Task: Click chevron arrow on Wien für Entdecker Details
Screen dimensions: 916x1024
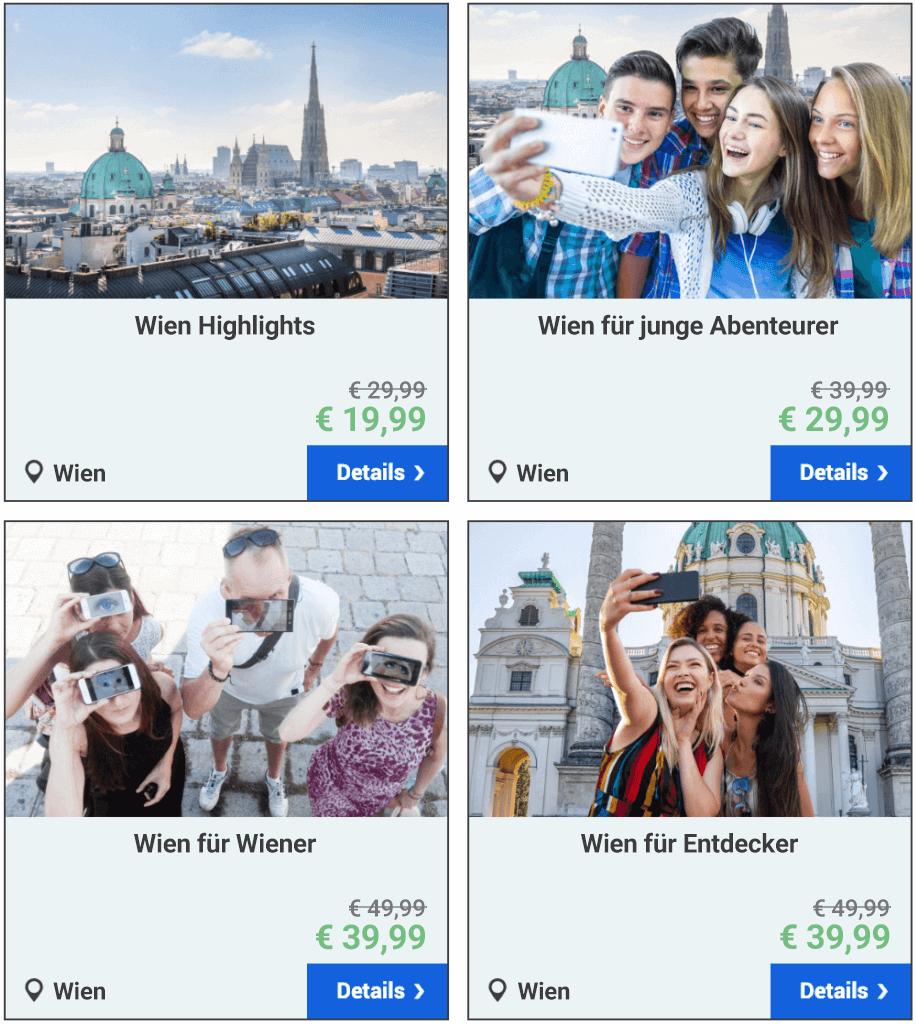Action: click(883, 991)
